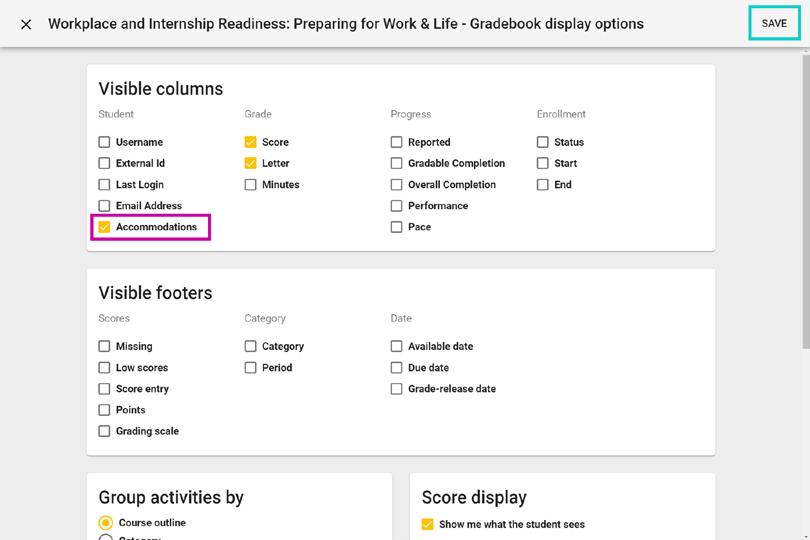
Task: Click the Score display heading
Action: (x=474, y=498)
